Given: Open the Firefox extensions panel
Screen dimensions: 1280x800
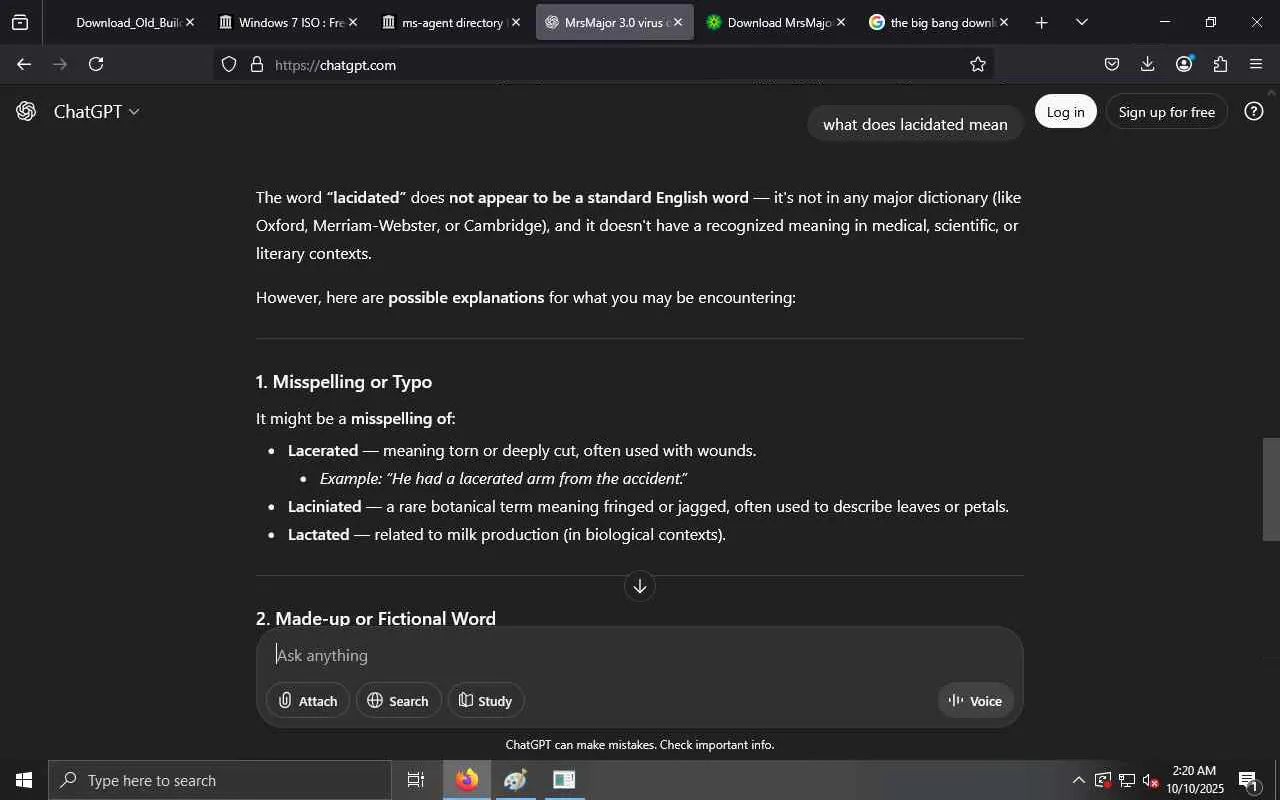Looking at the screenshot, I should click(1220, 64).
